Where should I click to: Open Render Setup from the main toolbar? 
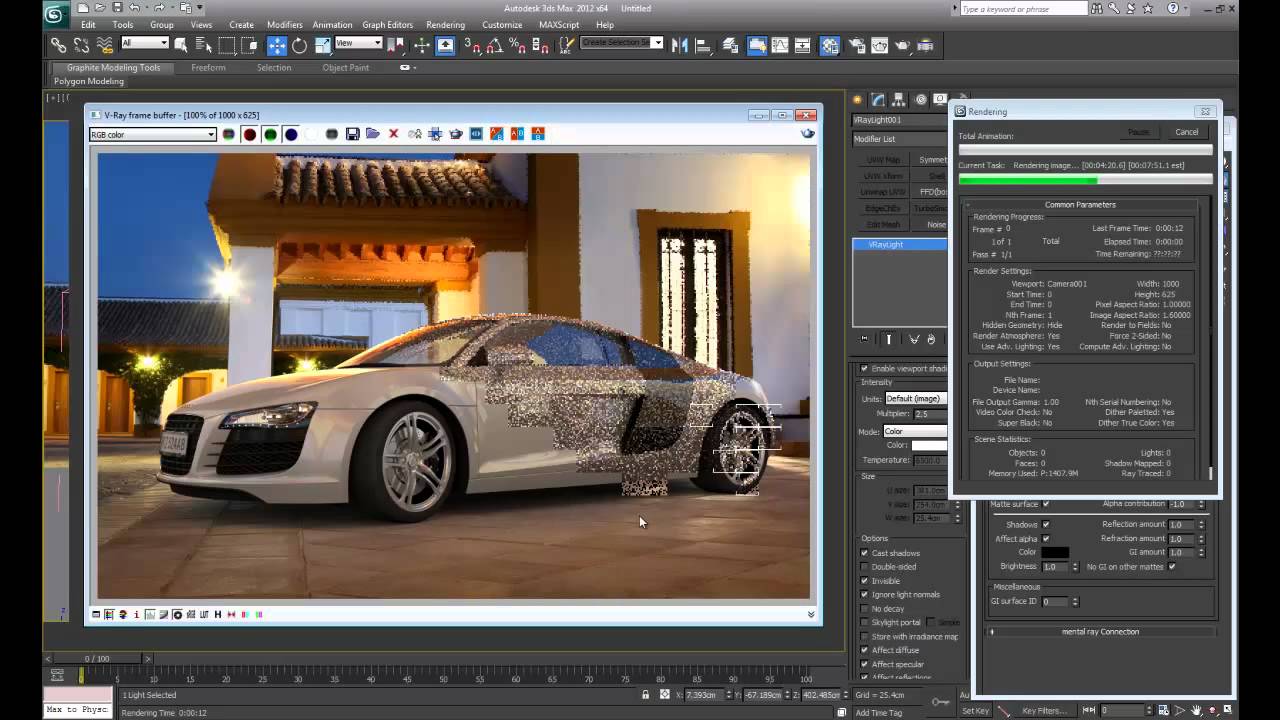click(x=857, y=45)
